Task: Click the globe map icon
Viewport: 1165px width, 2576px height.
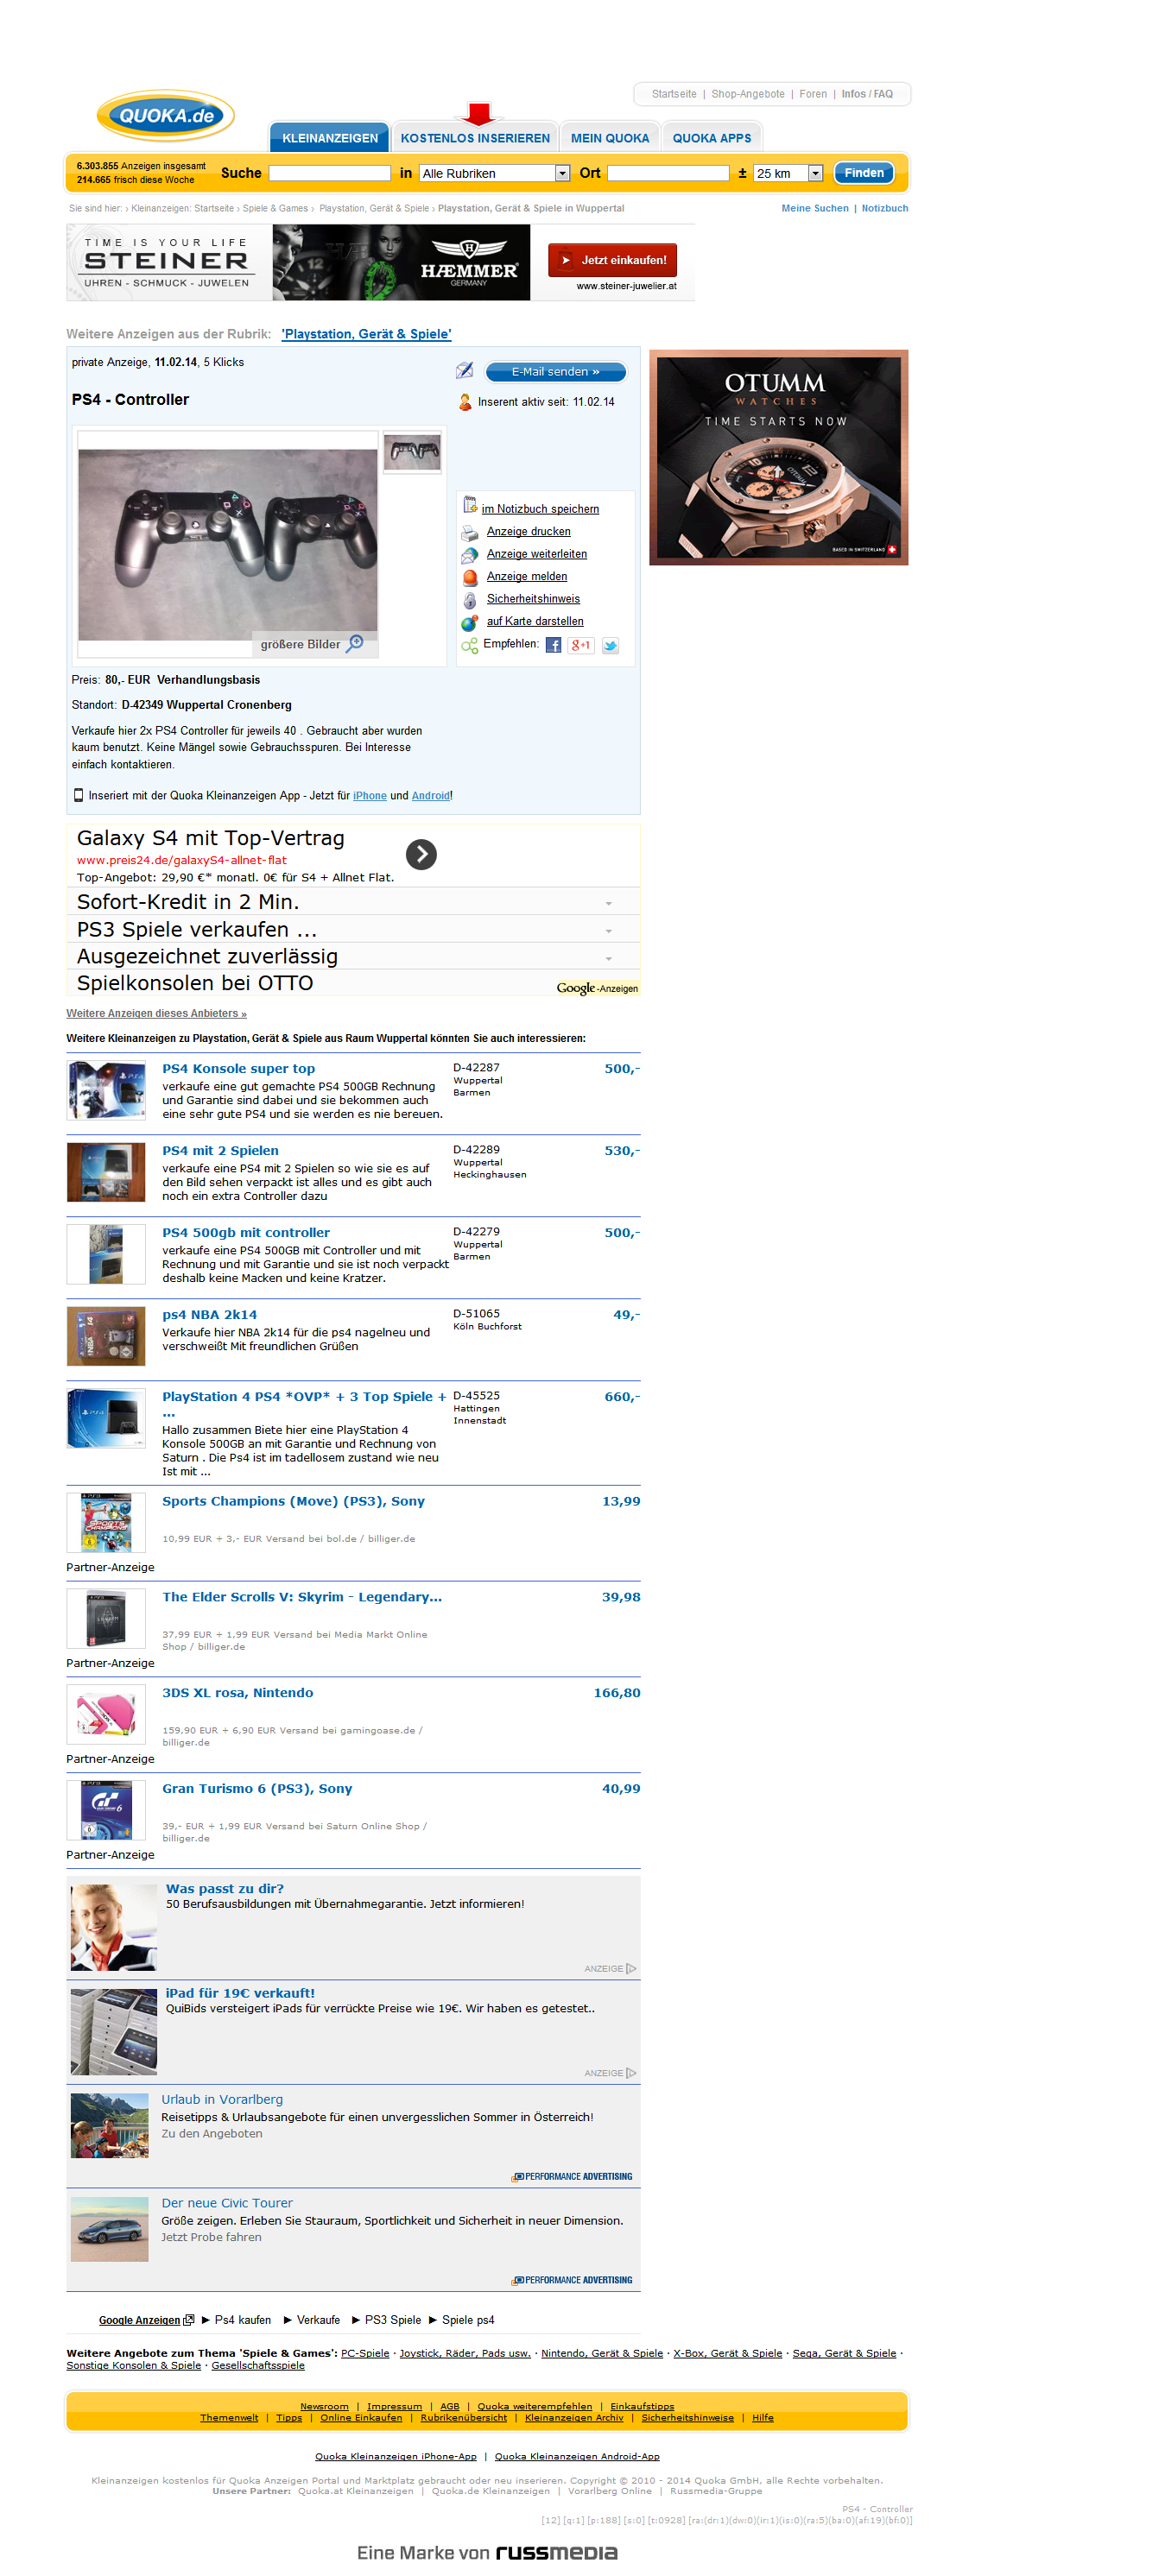Action: tap(470, 622)
